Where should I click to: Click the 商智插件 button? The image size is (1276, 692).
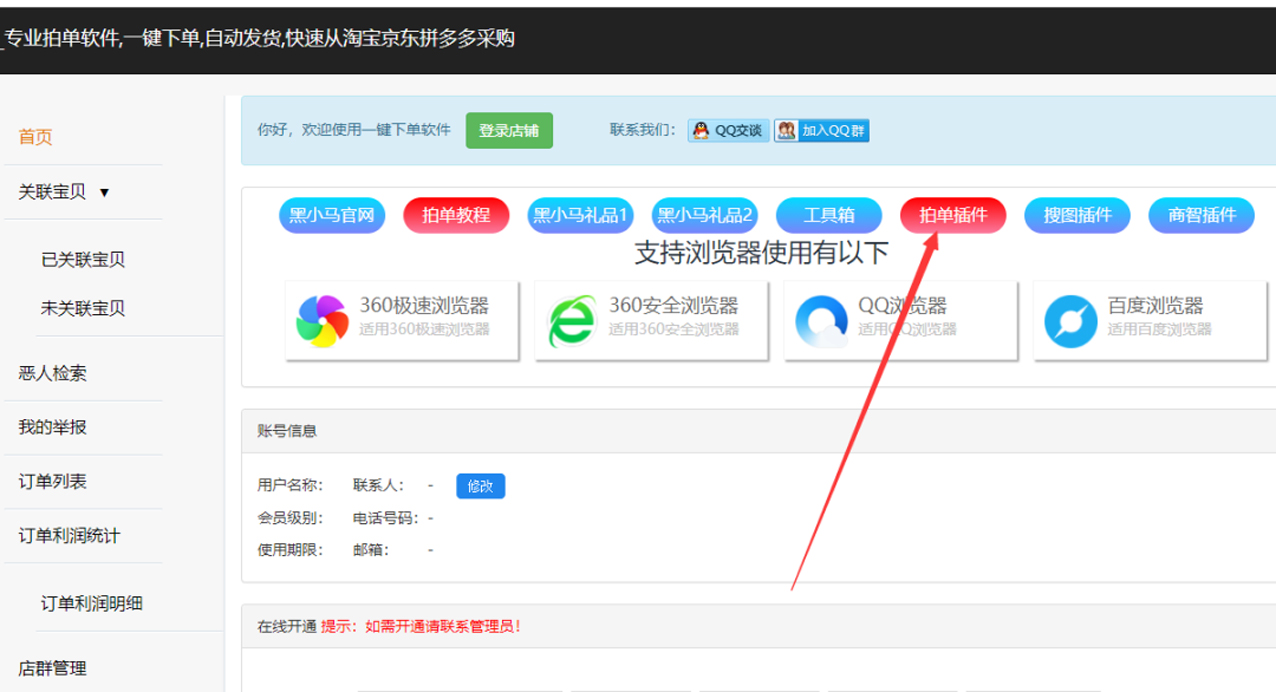(x=1202, y=215)
